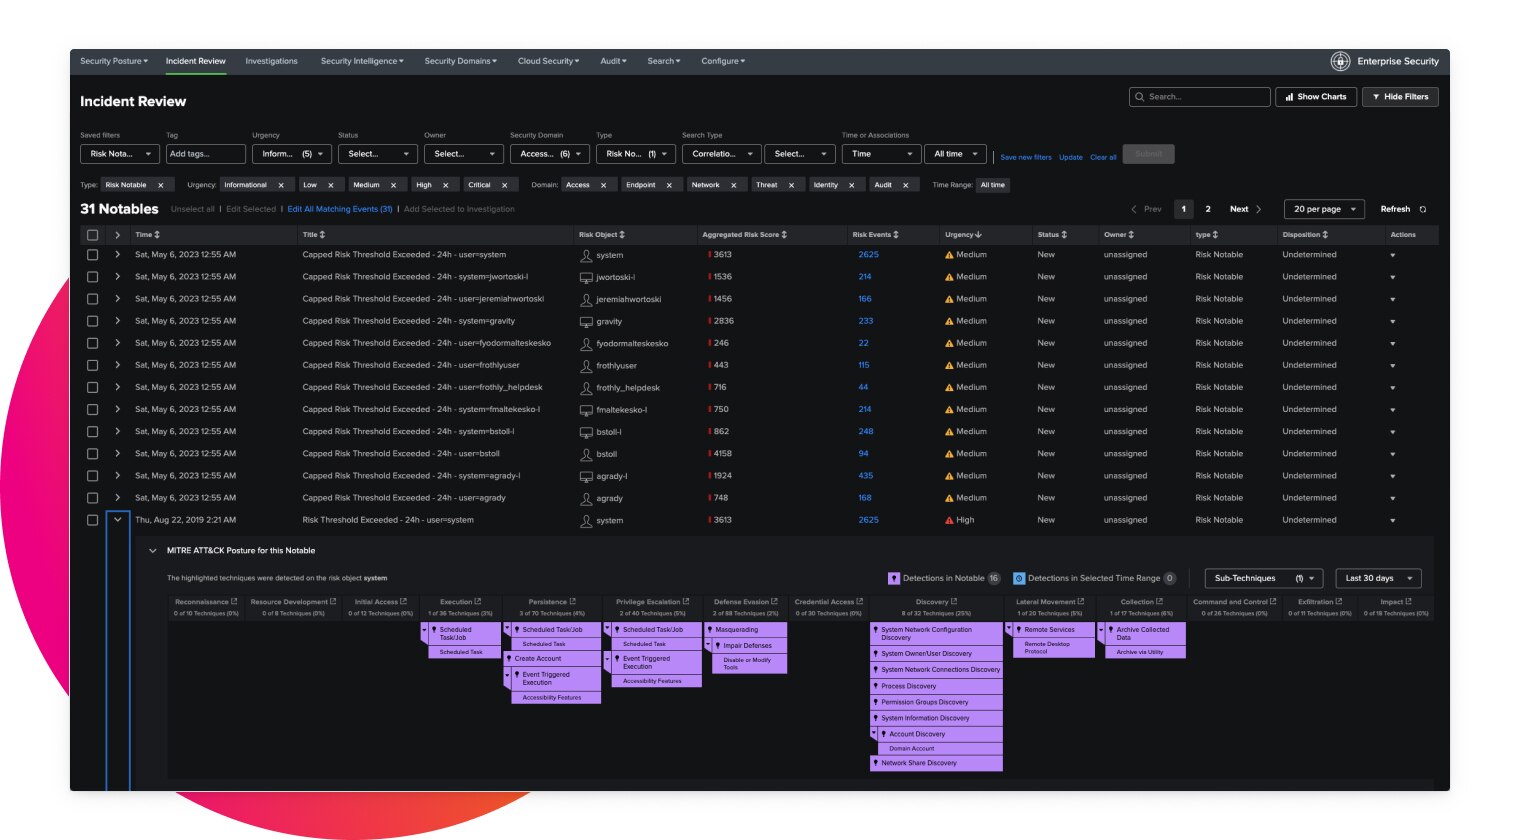The height and width of the screenshot is (840, 1520).
Task: Open the 20 per page dropdown
Action: 1324,209
